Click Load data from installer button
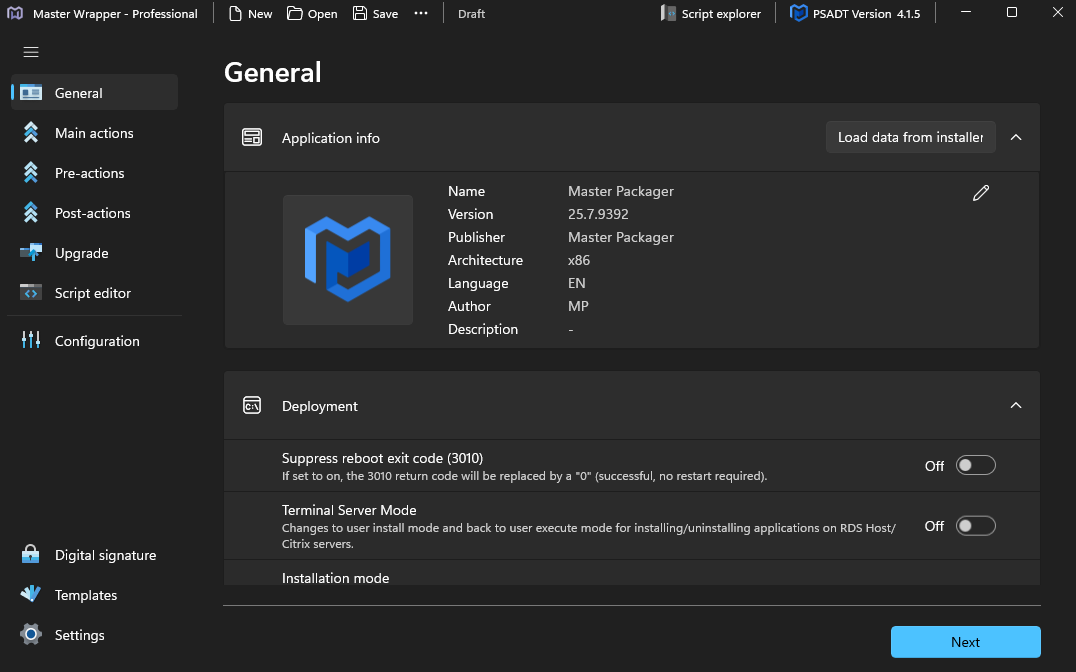Image resolution: width=1076 pixels, height=672 pixels. click(910, 138)
